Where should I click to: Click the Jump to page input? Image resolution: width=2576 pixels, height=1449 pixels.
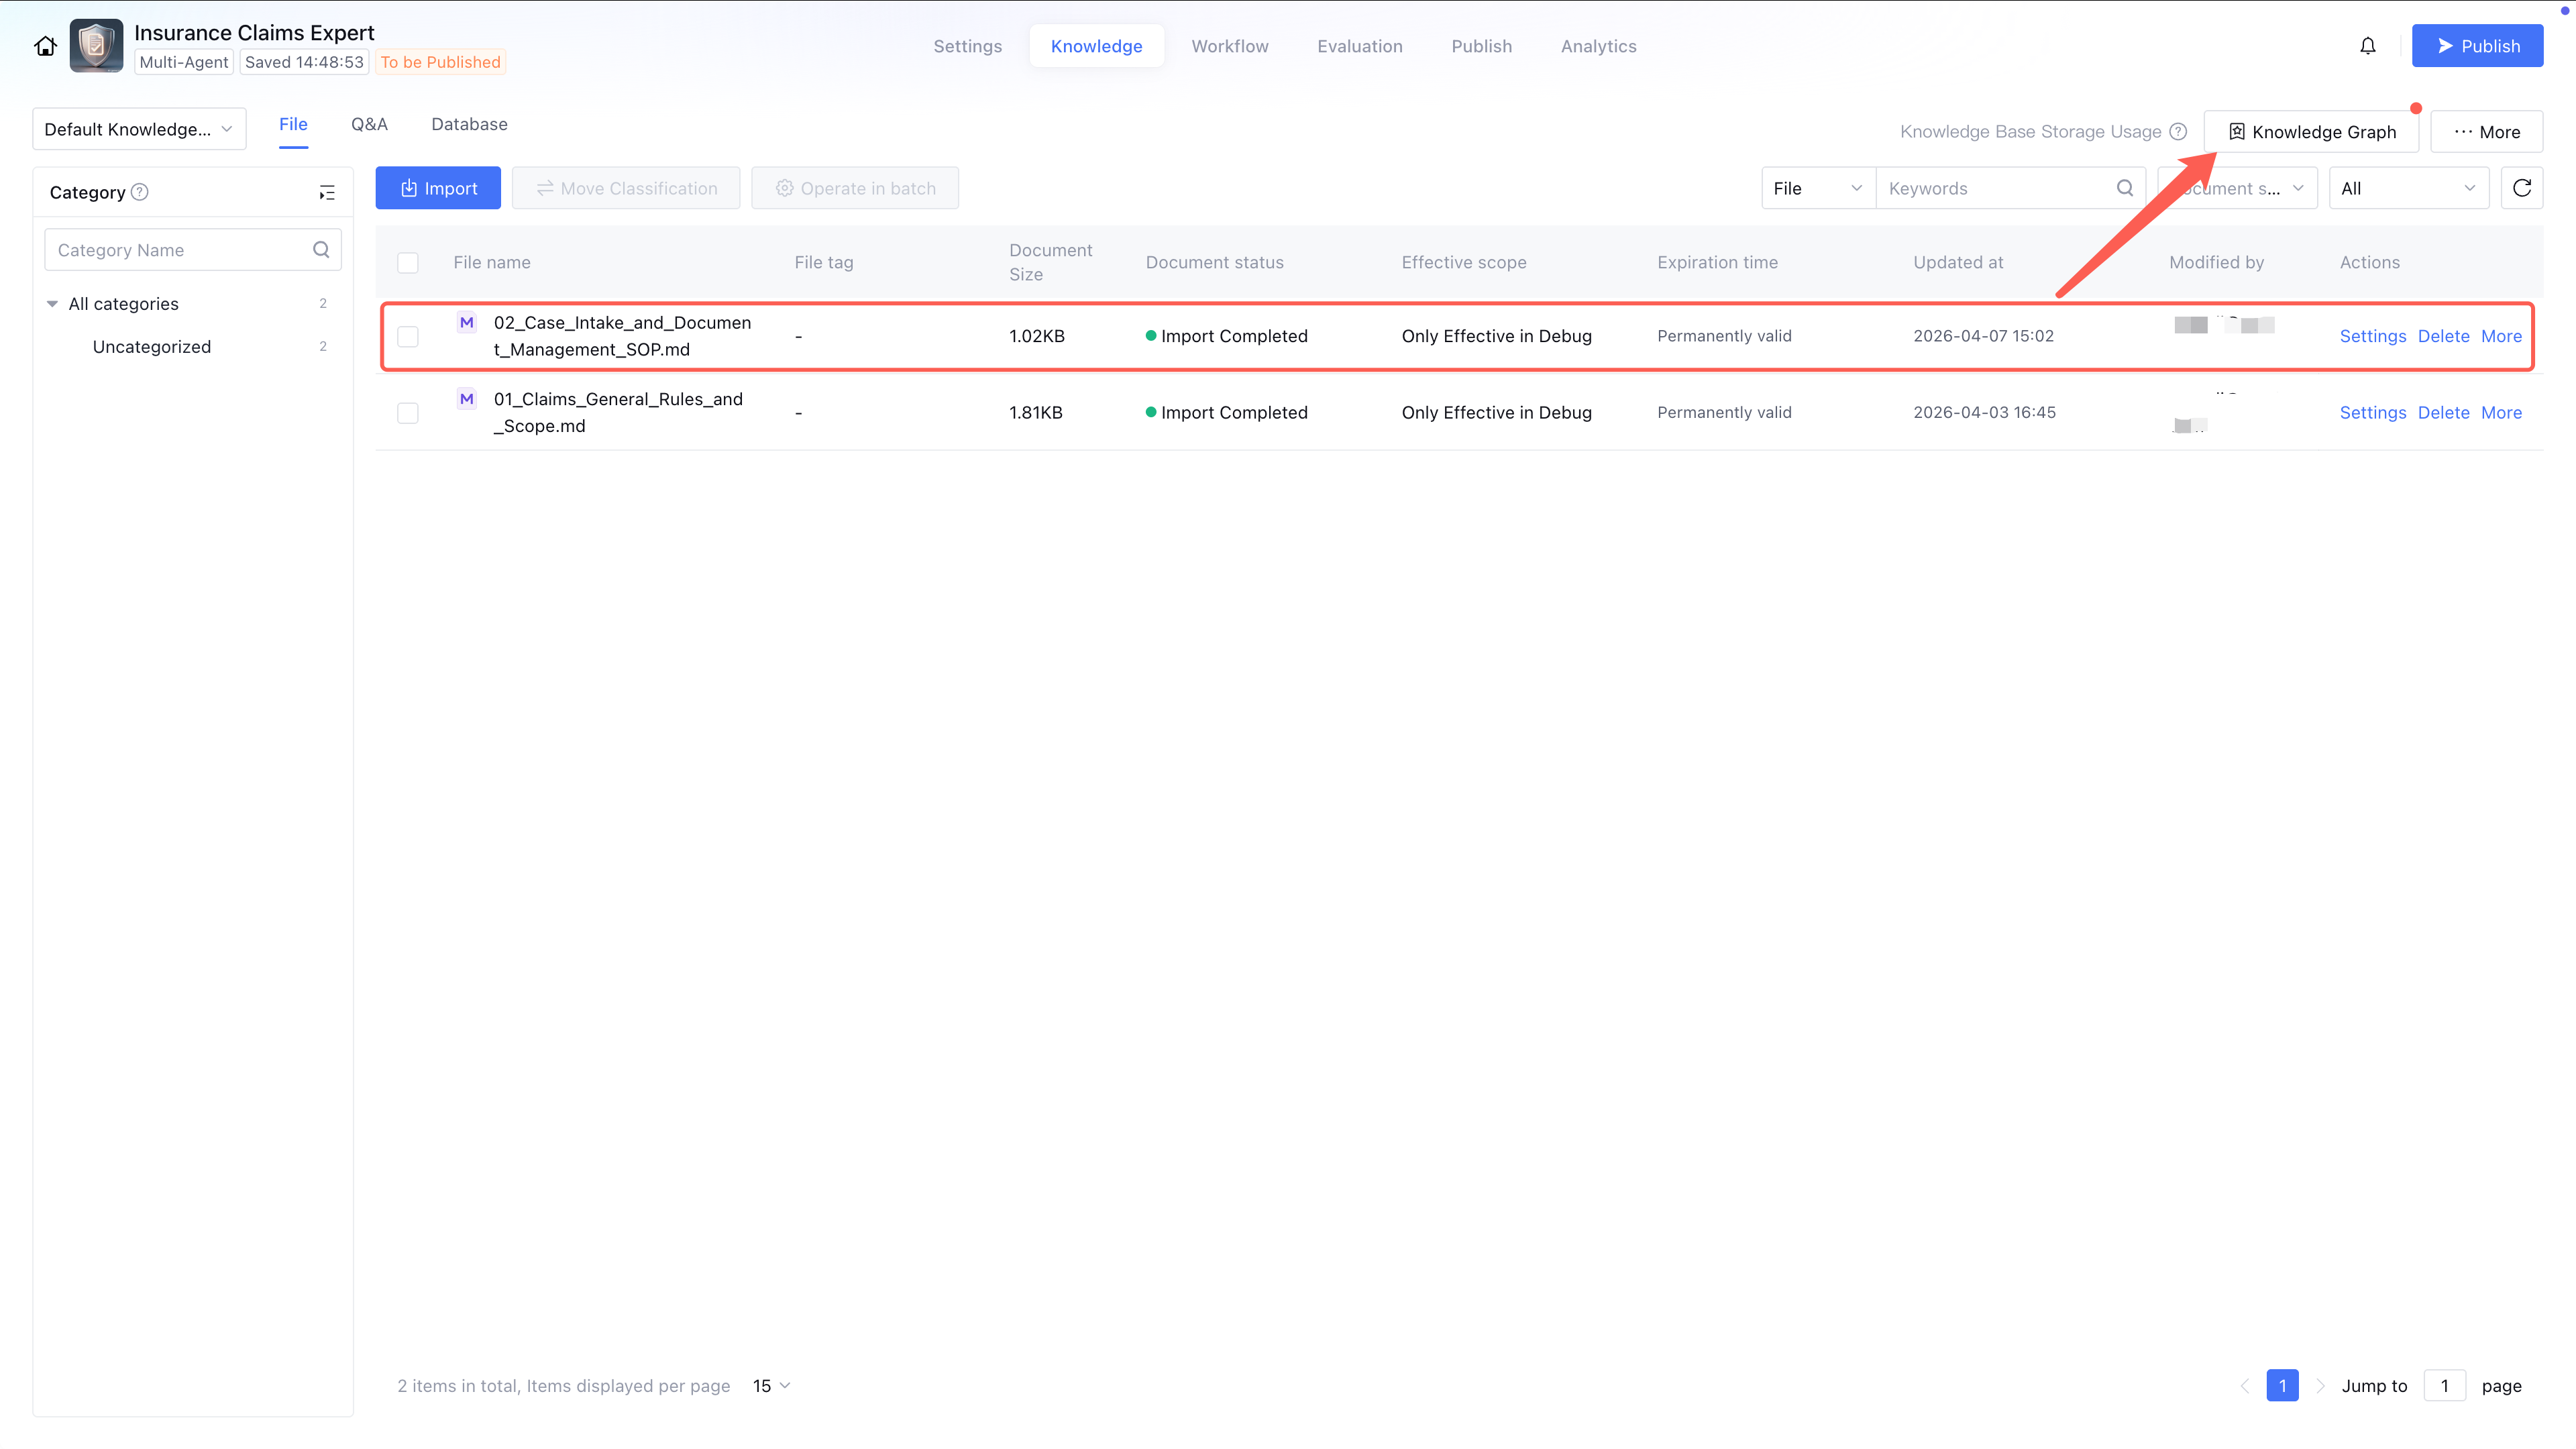tap(2444, 1385)
